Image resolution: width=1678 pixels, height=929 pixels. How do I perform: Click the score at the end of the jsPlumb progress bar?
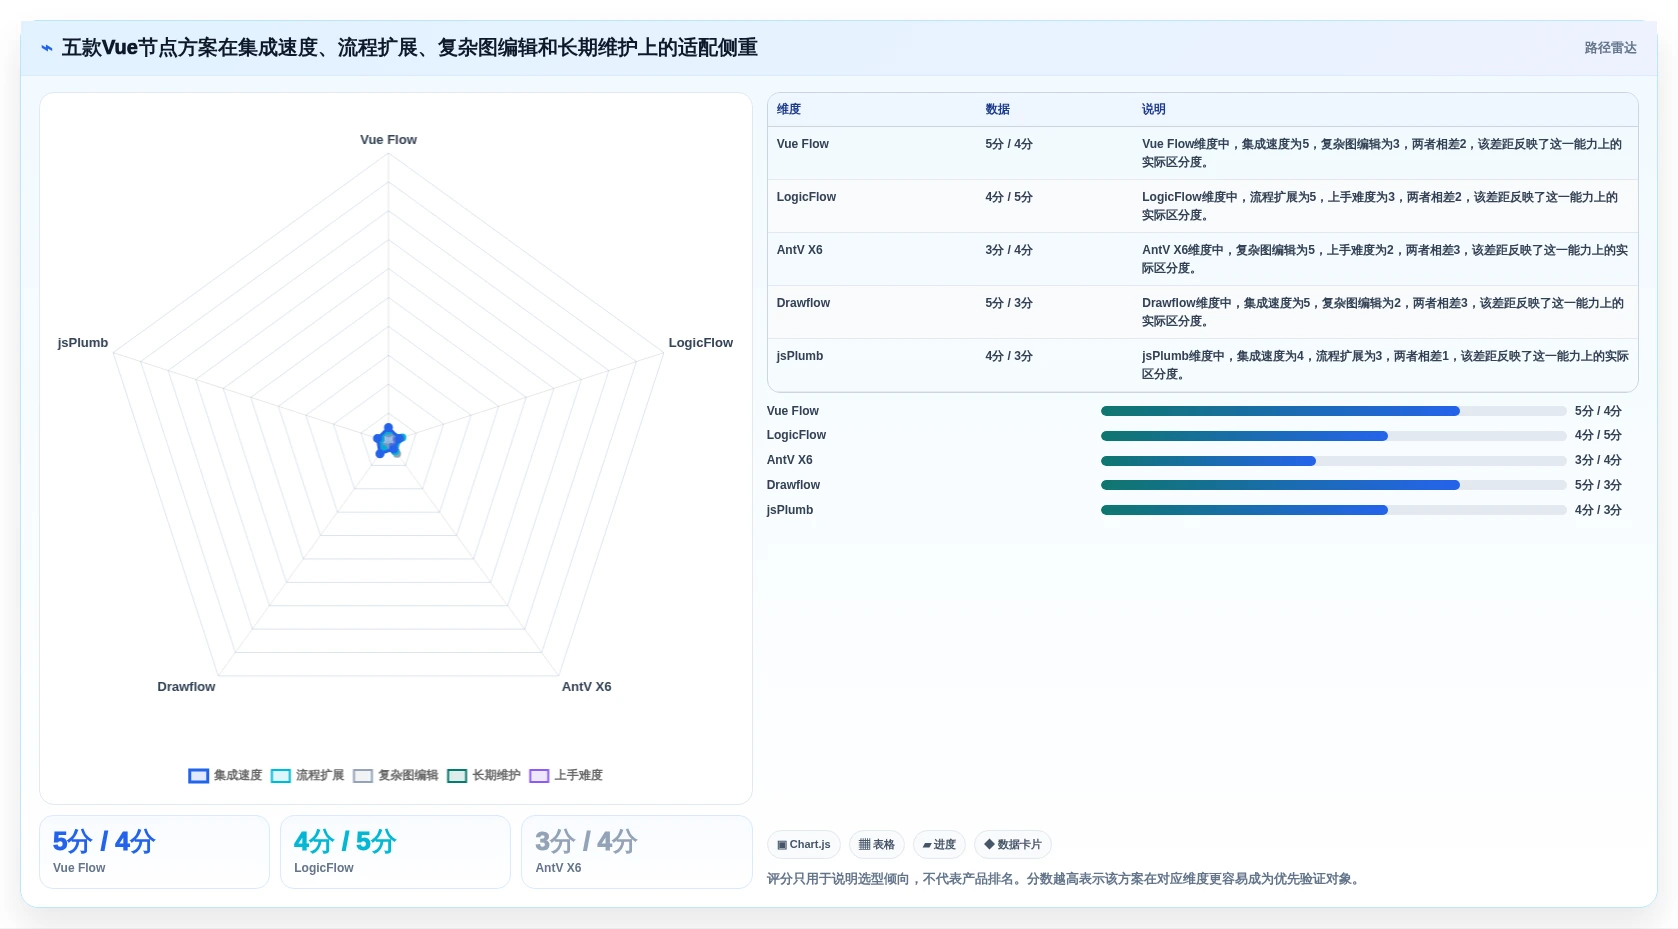tap(1598, 510)
